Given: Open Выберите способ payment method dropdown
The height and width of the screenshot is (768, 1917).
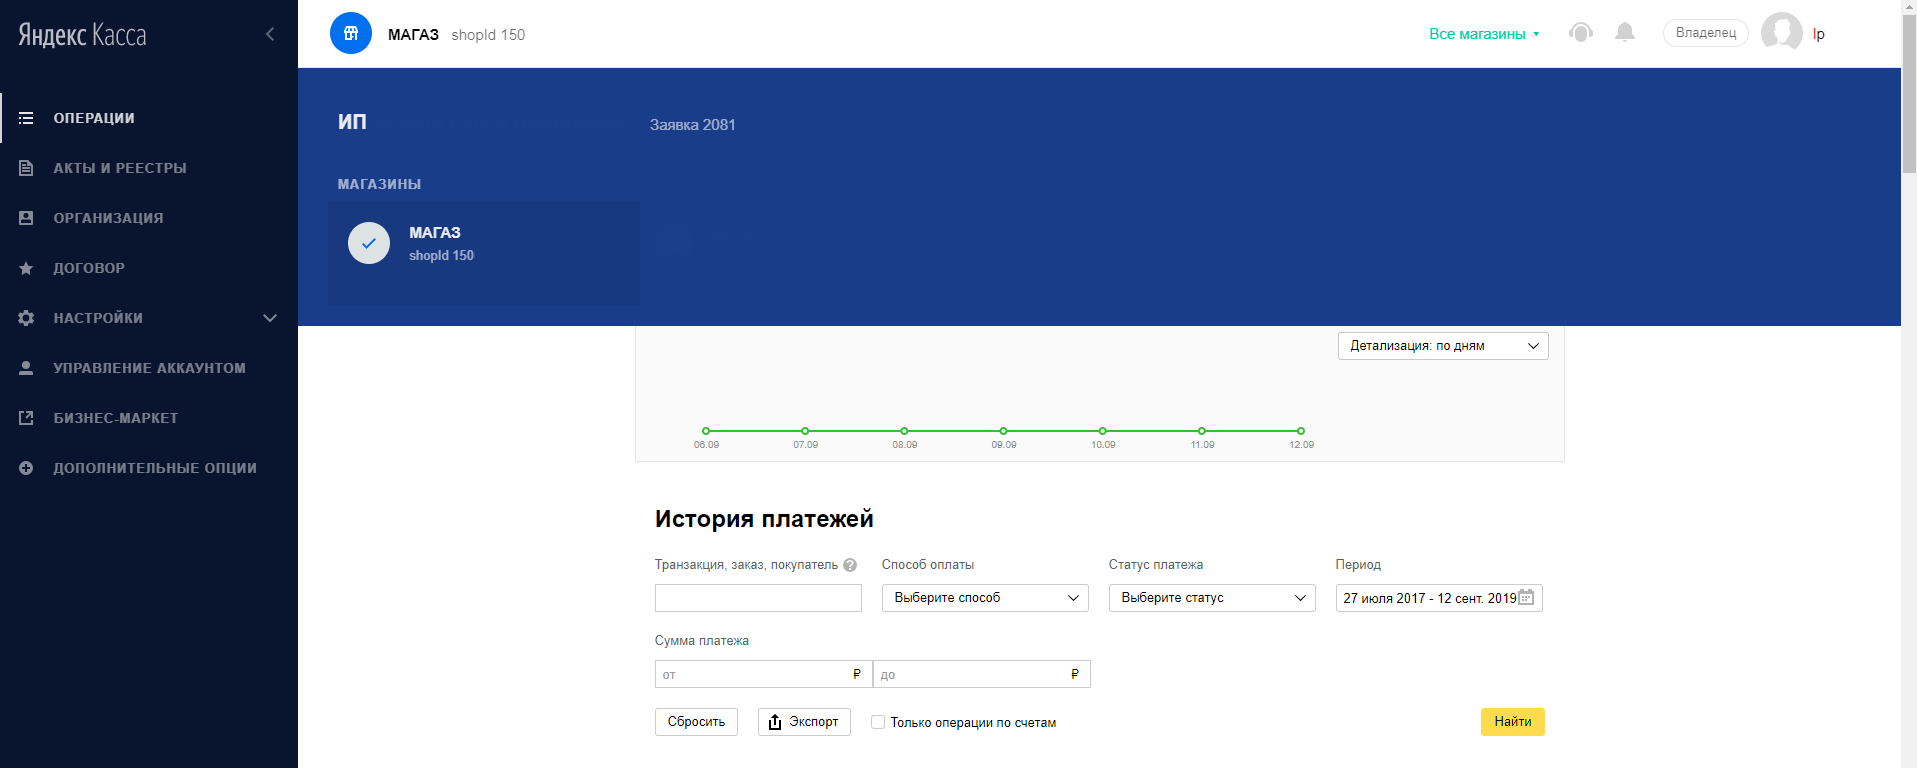Looking at the screenshot, I should point(984,598).
